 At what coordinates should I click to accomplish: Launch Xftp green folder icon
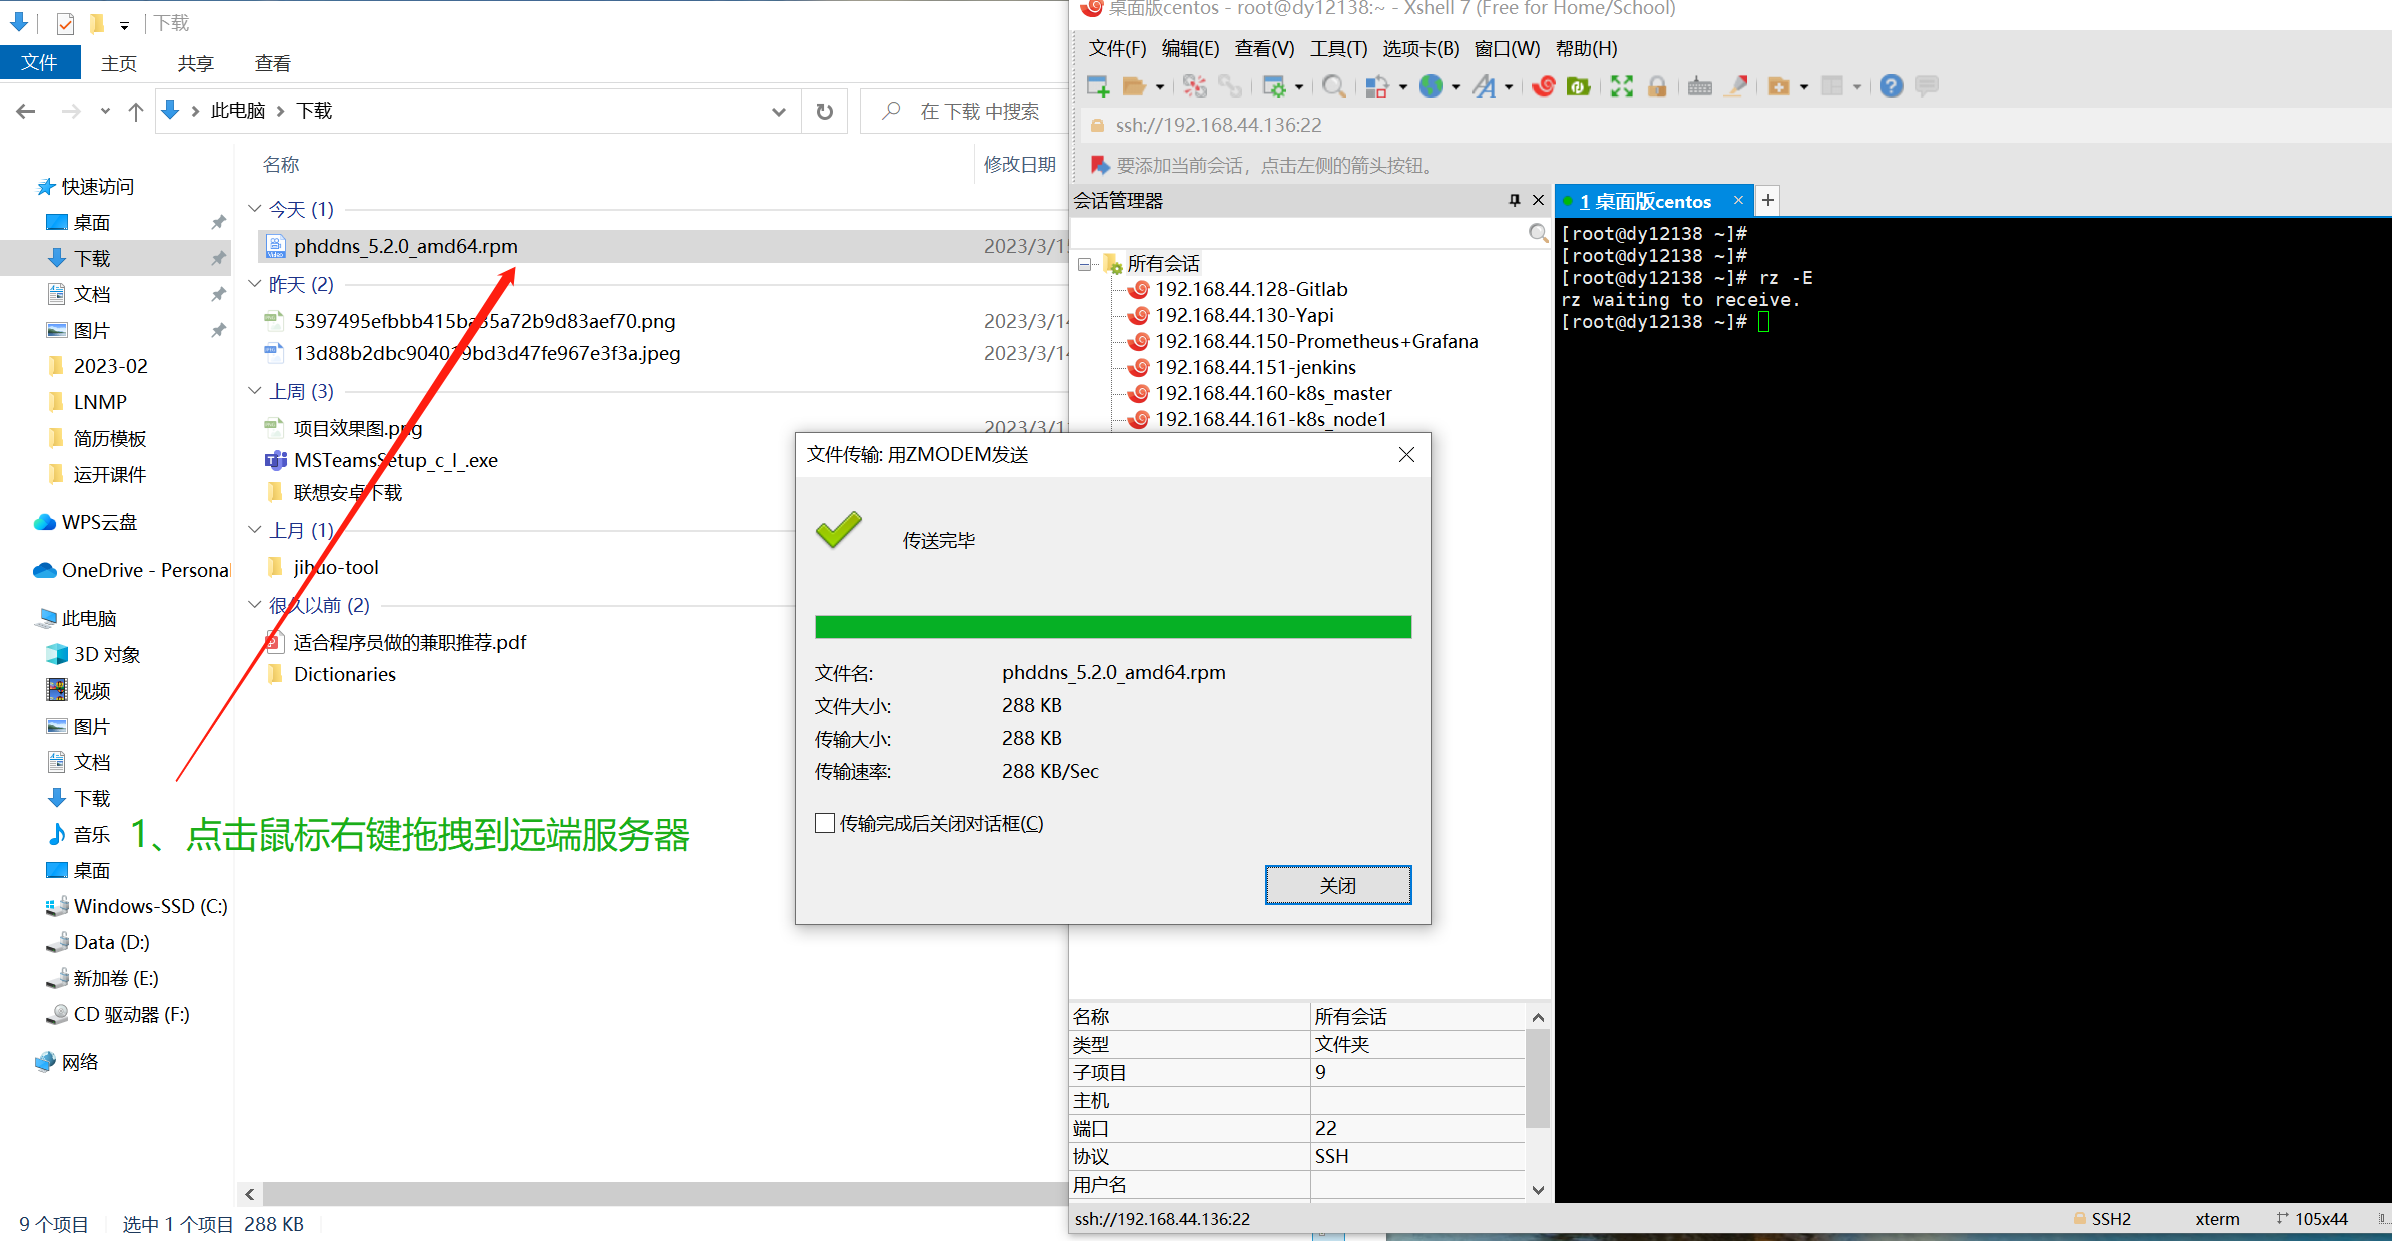[1578, 87]
